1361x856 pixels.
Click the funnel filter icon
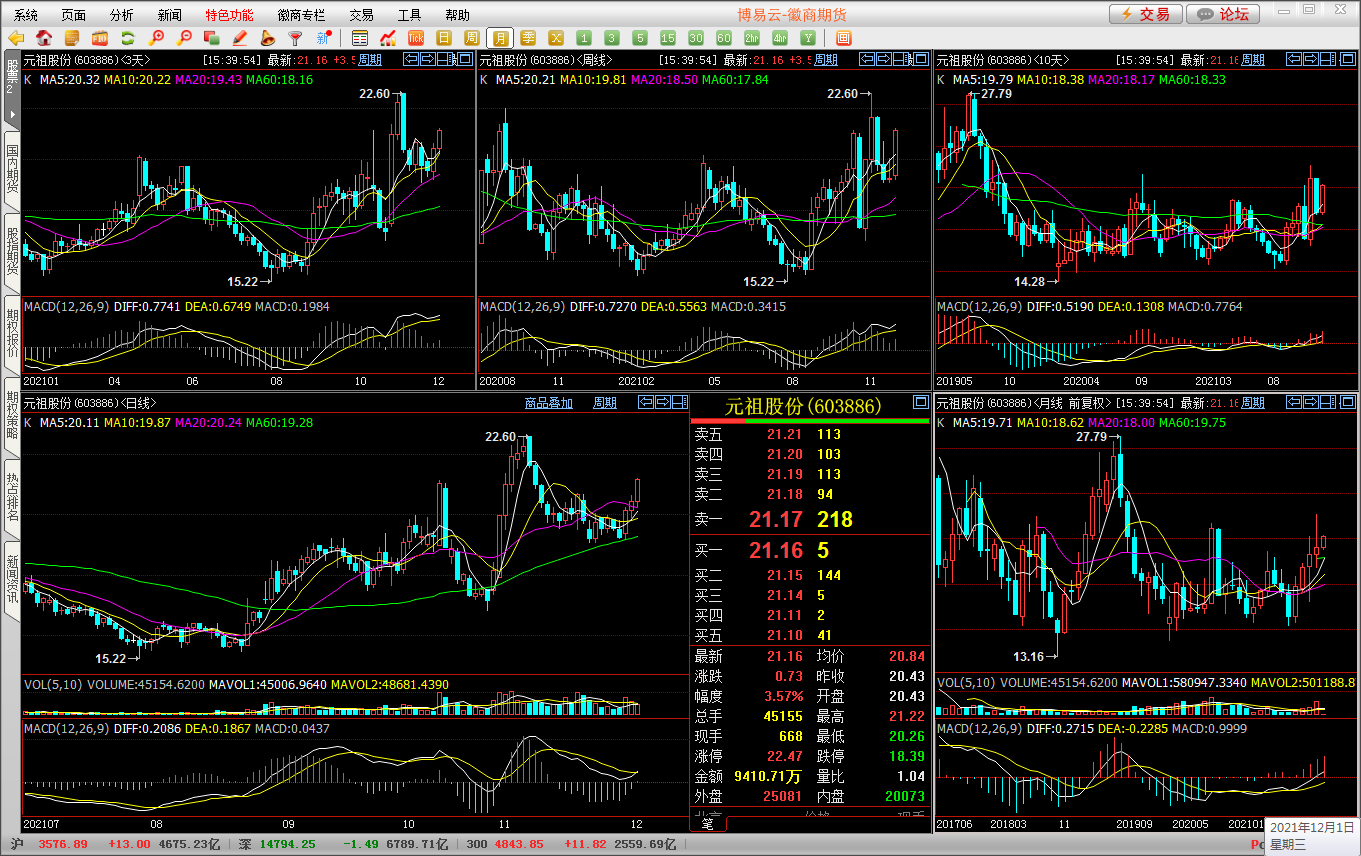(x=295, y=38)
